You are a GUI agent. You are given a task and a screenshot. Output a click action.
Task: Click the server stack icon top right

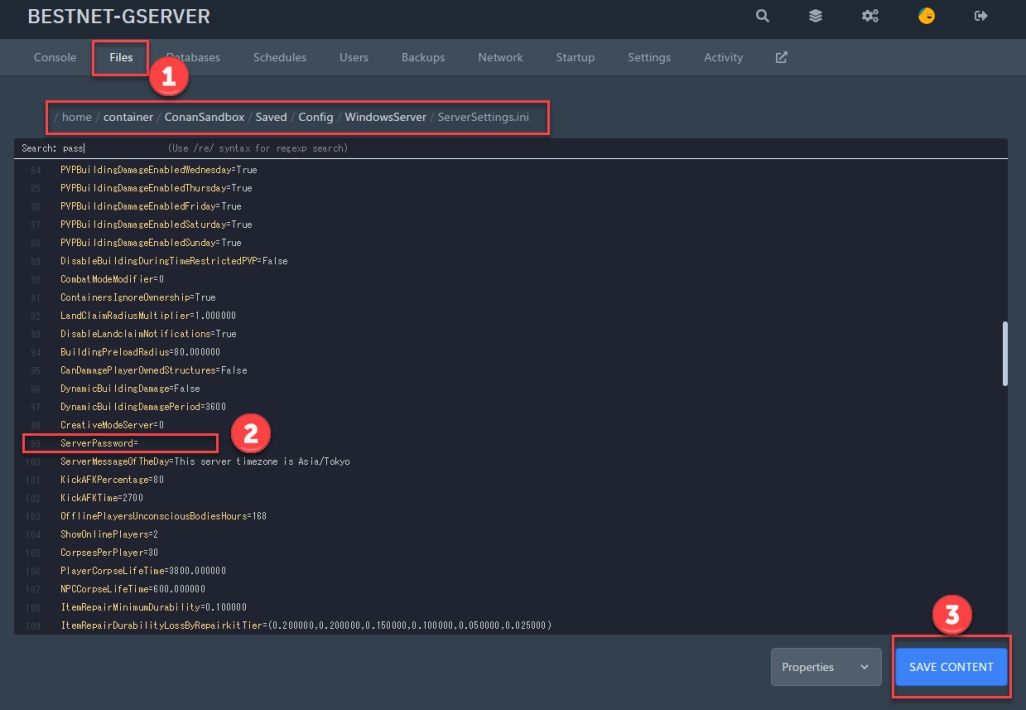point(815,16)
